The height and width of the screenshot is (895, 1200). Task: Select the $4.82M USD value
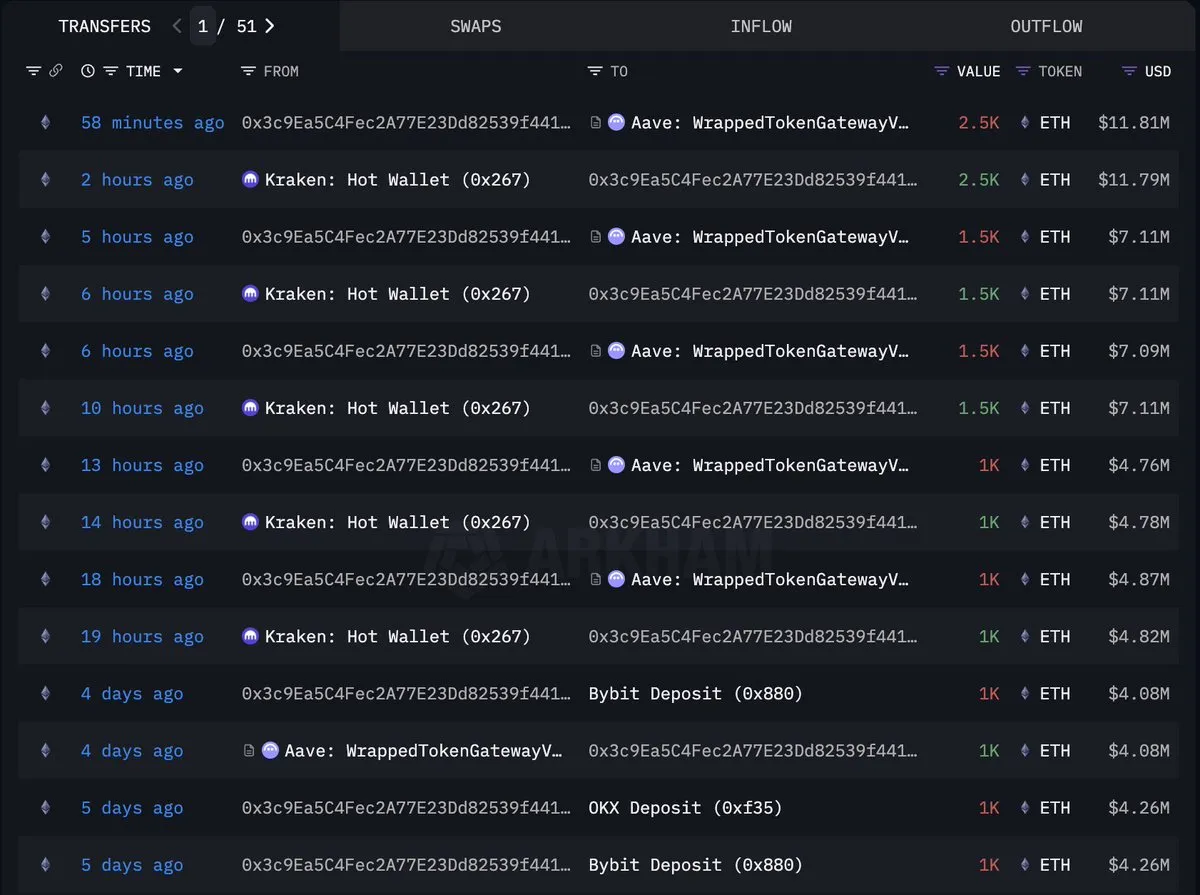(1139, 636)
